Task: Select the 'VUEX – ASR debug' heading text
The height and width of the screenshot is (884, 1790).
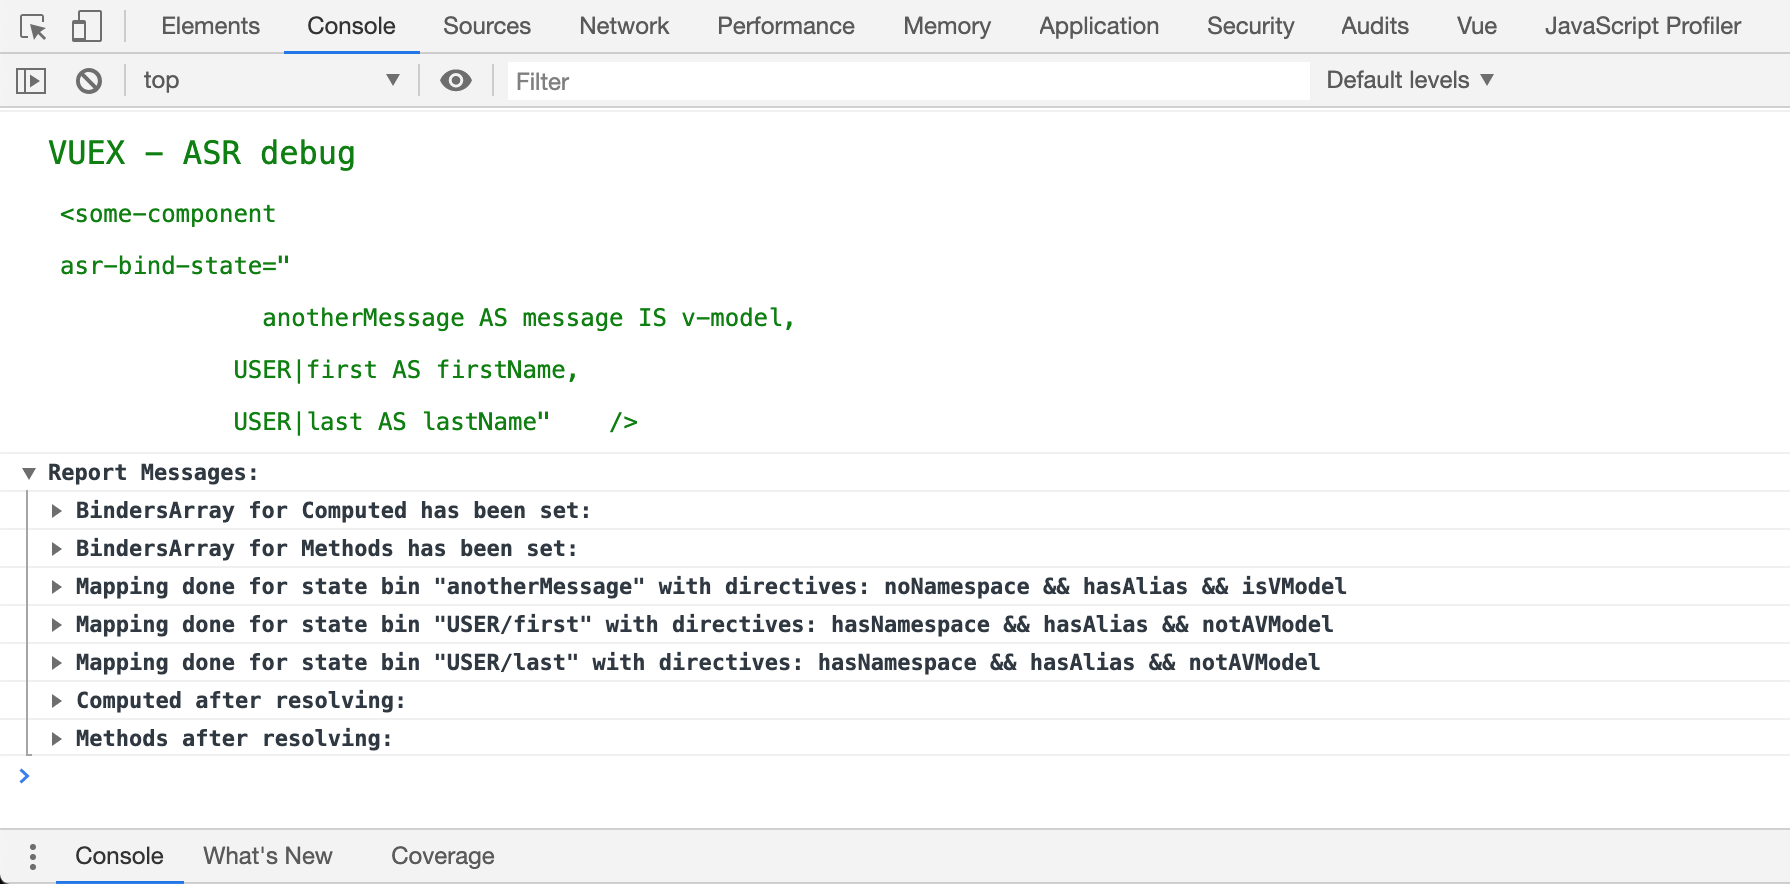Action: [202, 153]
